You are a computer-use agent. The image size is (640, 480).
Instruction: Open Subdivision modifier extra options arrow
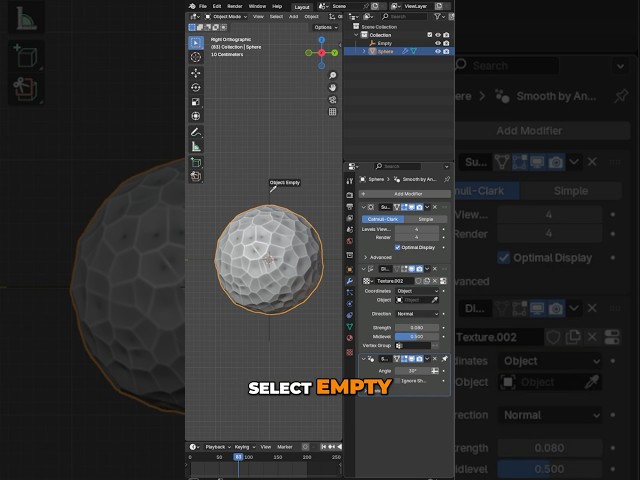pos(427,207)
